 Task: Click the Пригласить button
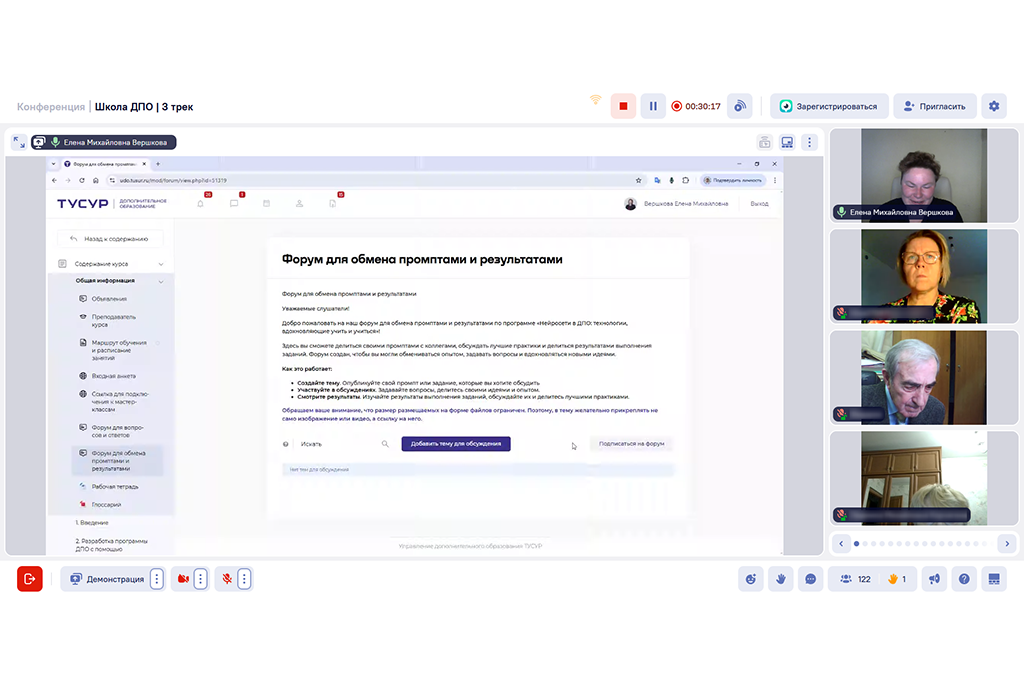pos(934,106)
